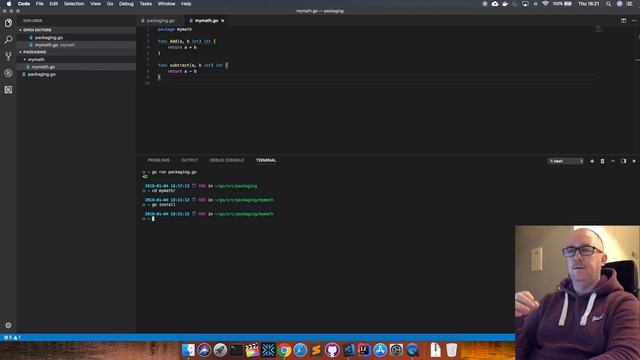Image resolution: width=640 pixels, height=360 pixels.
Task: Open Wi-Fi menu in menu bar
Action: 545,4
